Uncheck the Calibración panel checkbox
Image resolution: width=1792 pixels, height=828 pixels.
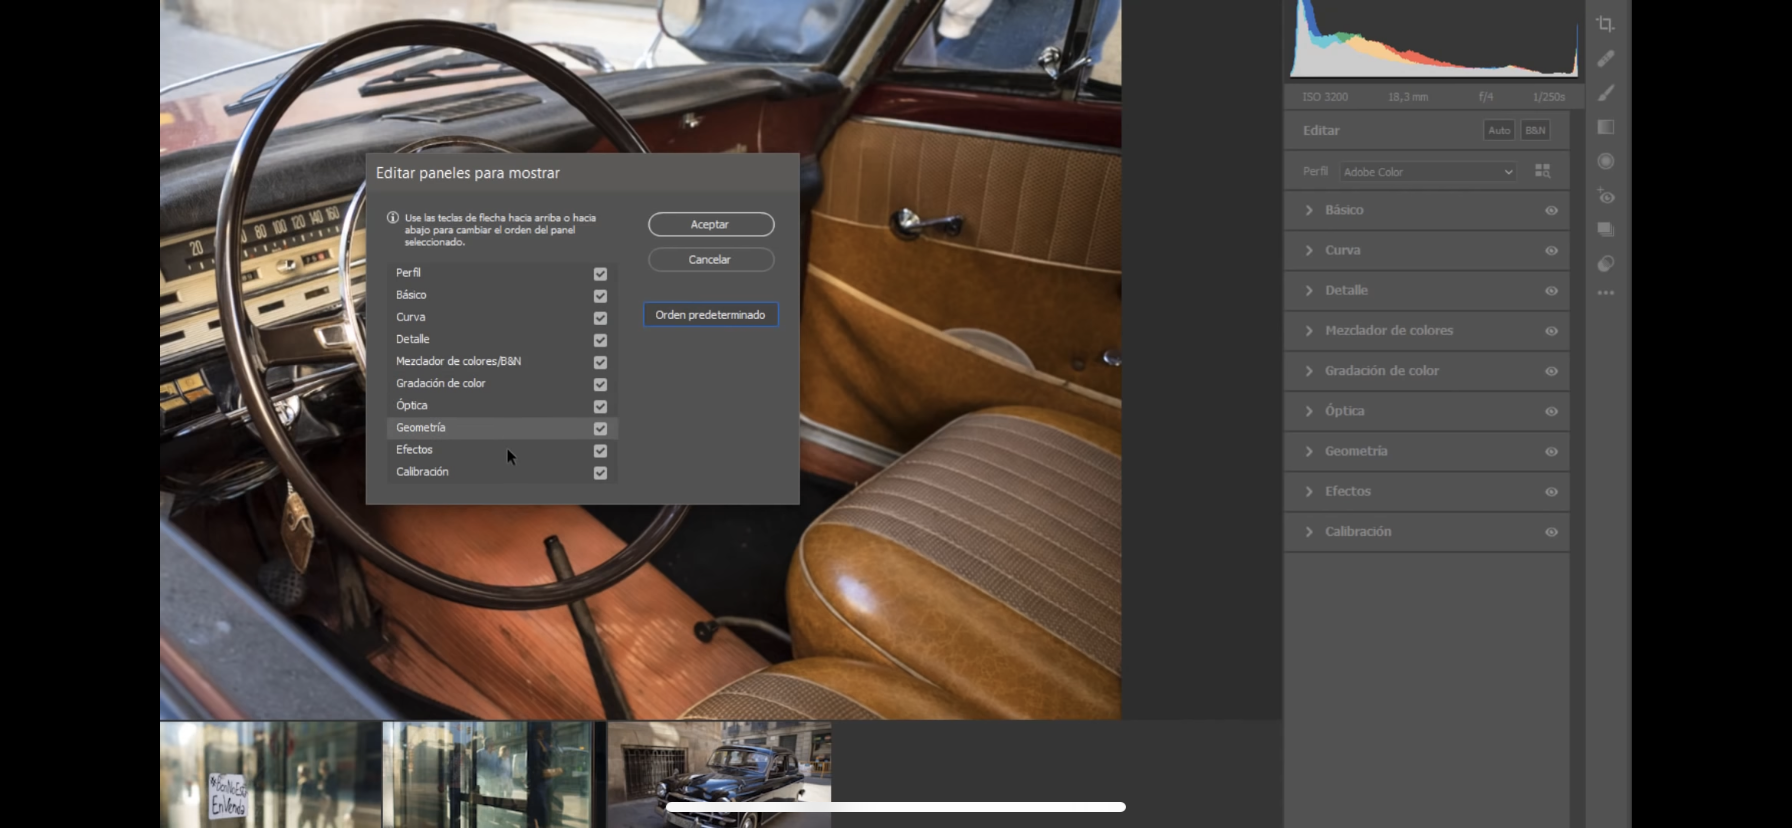pos(600,473)
